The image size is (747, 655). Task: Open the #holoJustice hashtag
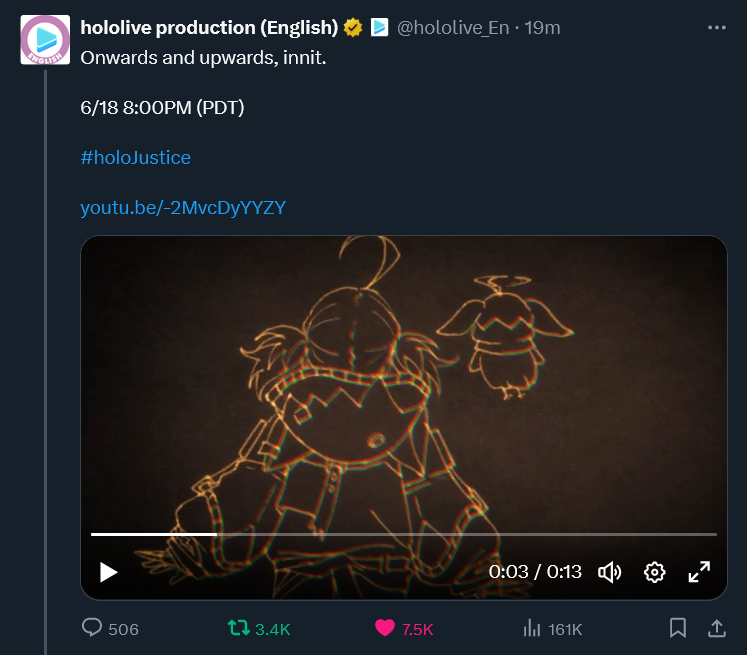pos(135,158)
